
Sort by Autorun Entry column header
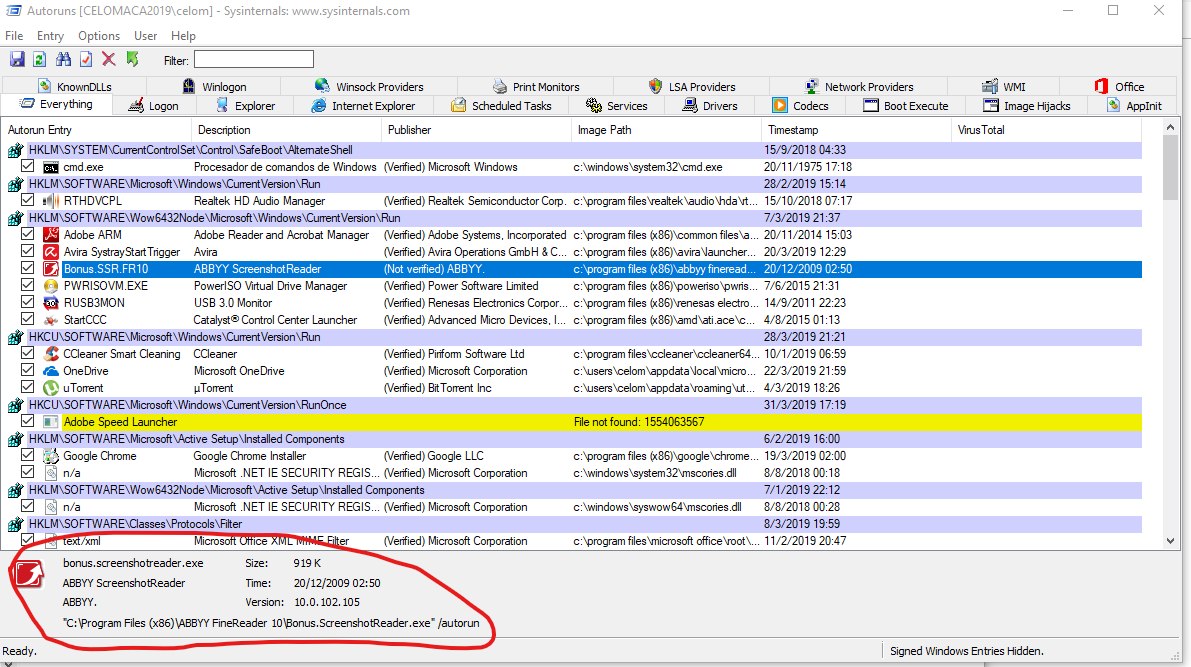click(96, 130)
